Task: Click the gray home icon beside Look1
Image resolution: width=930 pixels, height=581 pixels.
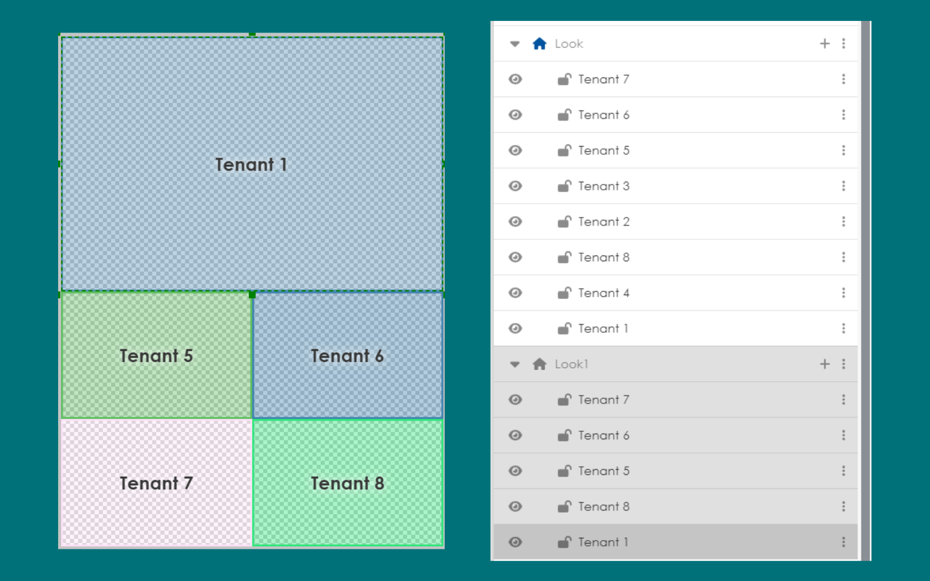Action: [540, 365]
